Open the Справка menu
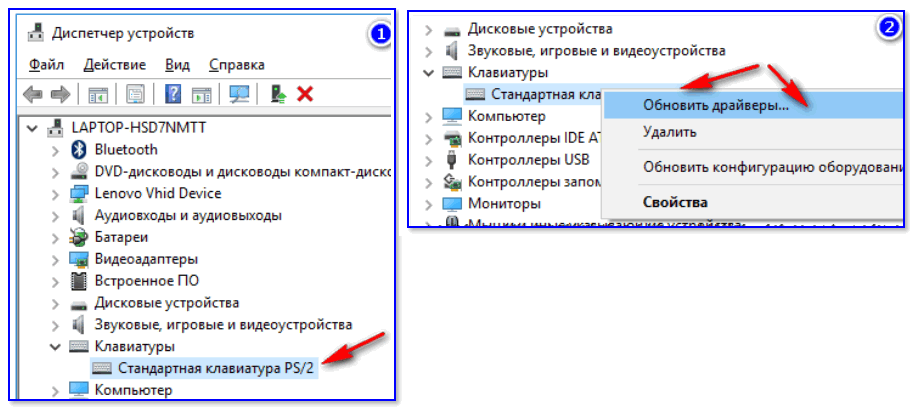Viewport: 910px width, 409px height. pos(229,65)
